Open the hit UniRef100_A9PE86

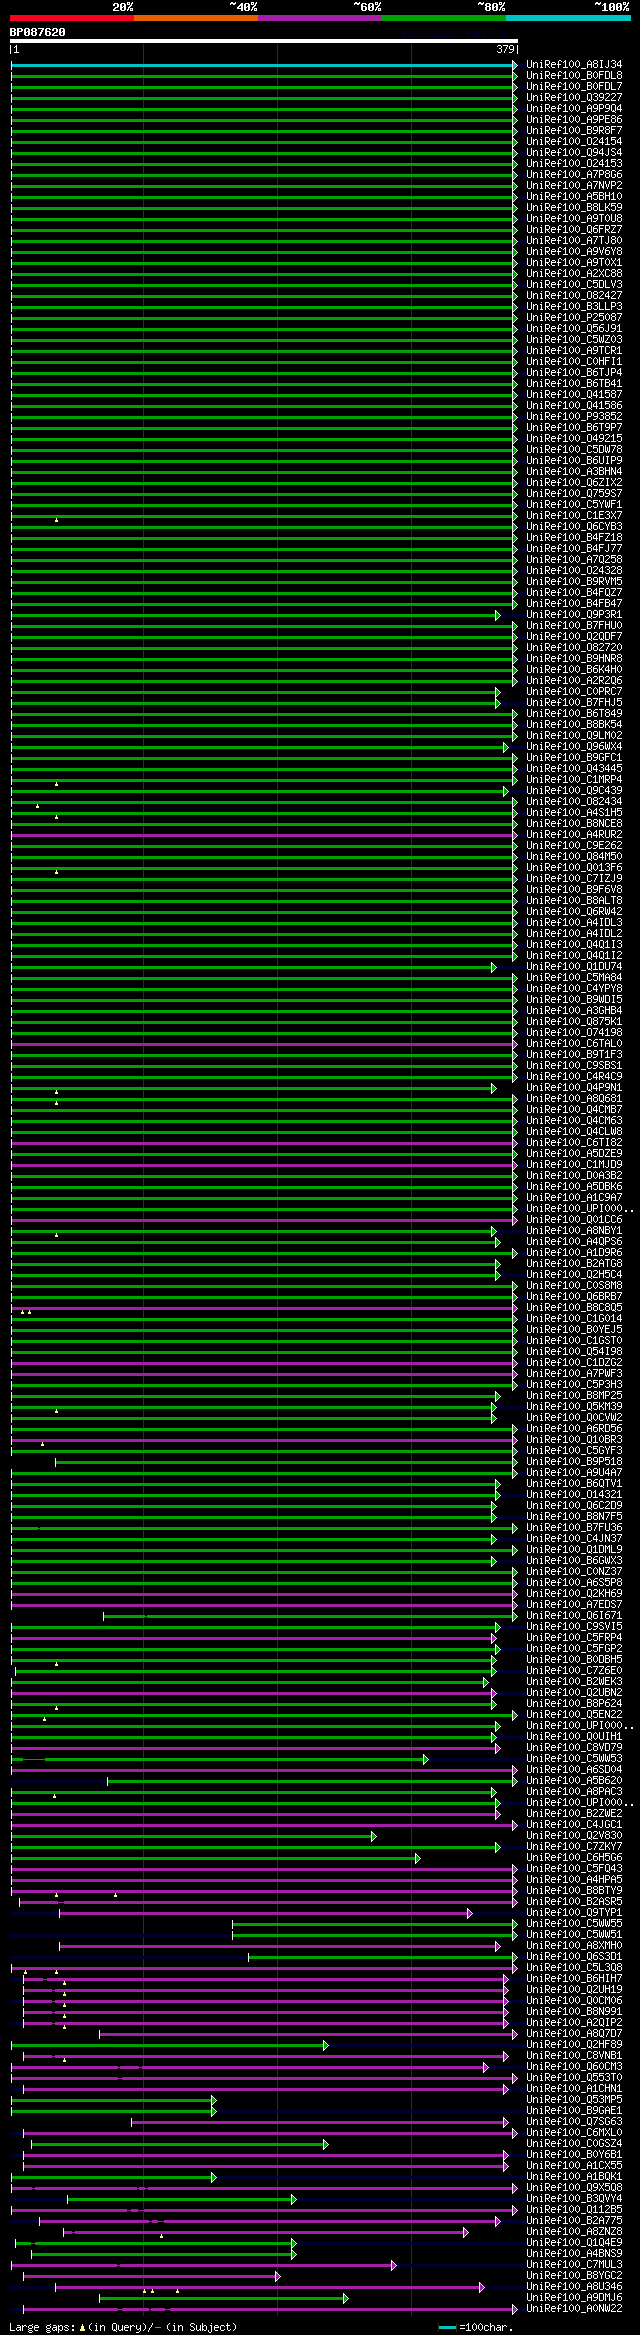click(574, 120)
